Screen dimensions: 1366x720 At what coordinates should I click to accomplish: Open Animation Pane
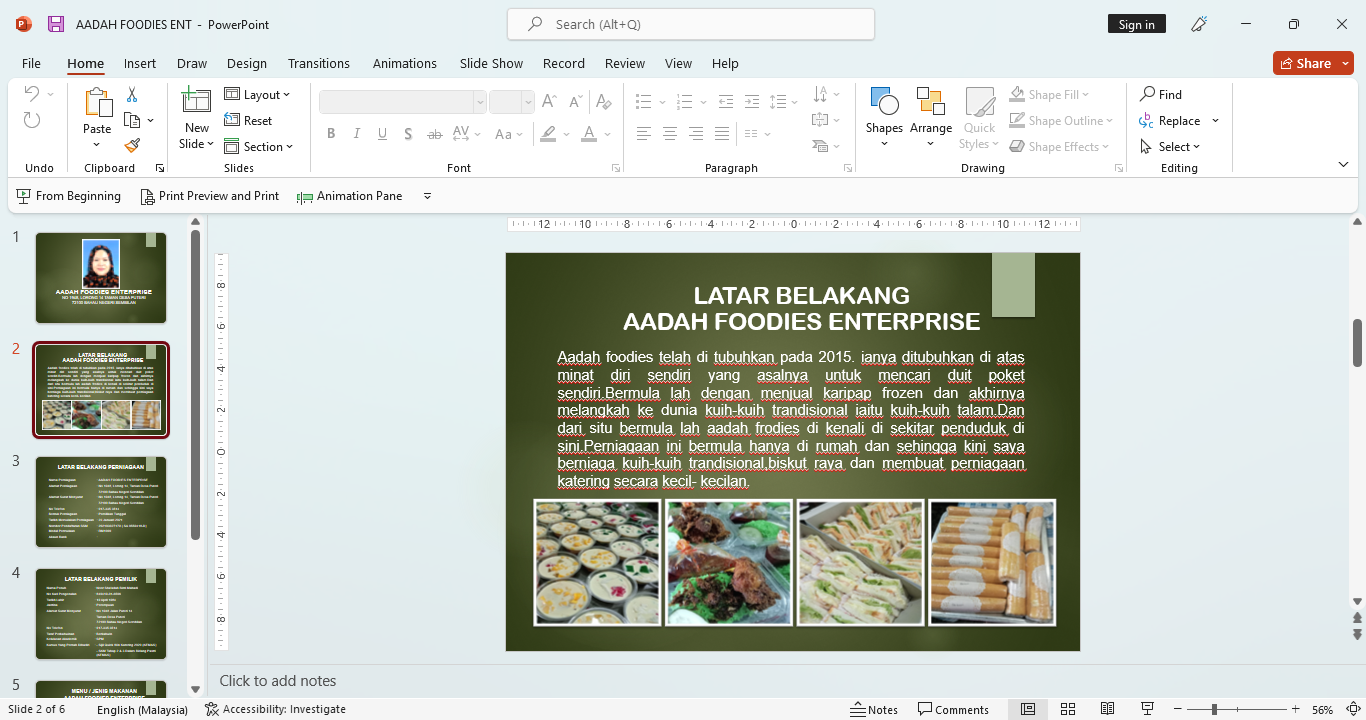click(x=349, y=196)
